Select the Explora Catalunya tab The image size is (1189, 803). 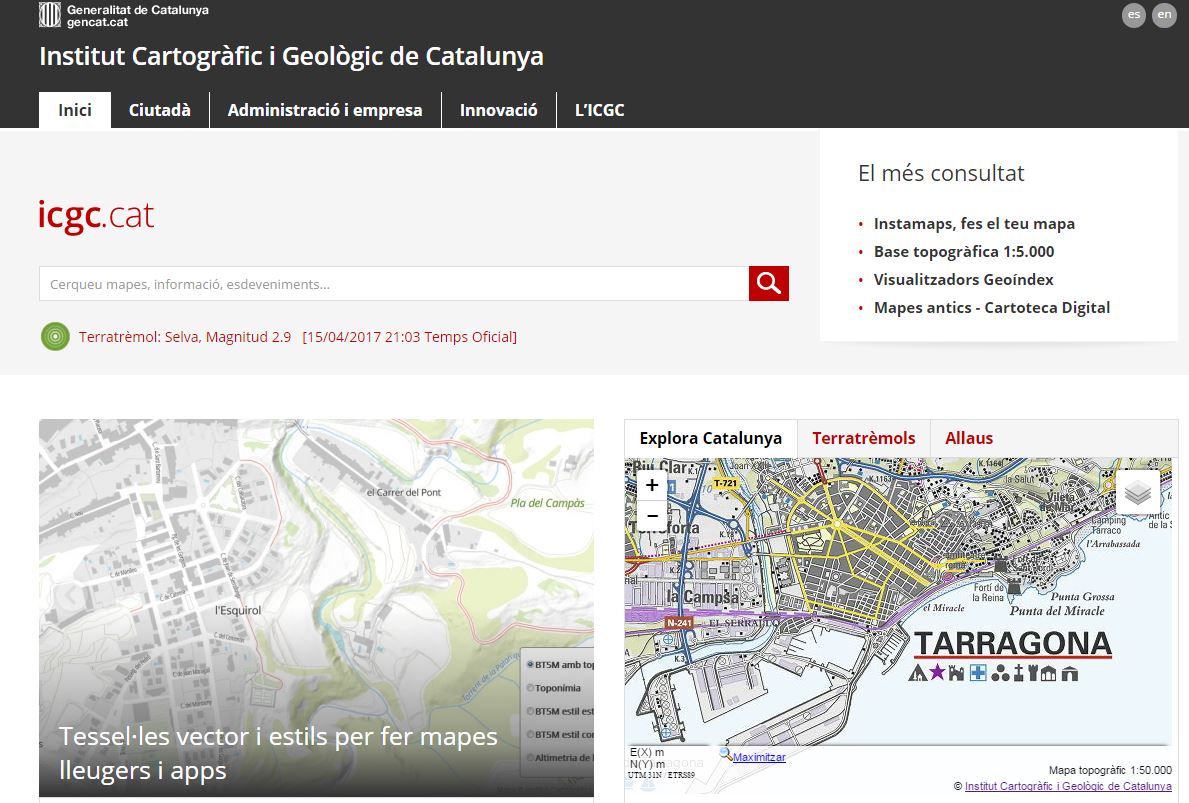711,438
